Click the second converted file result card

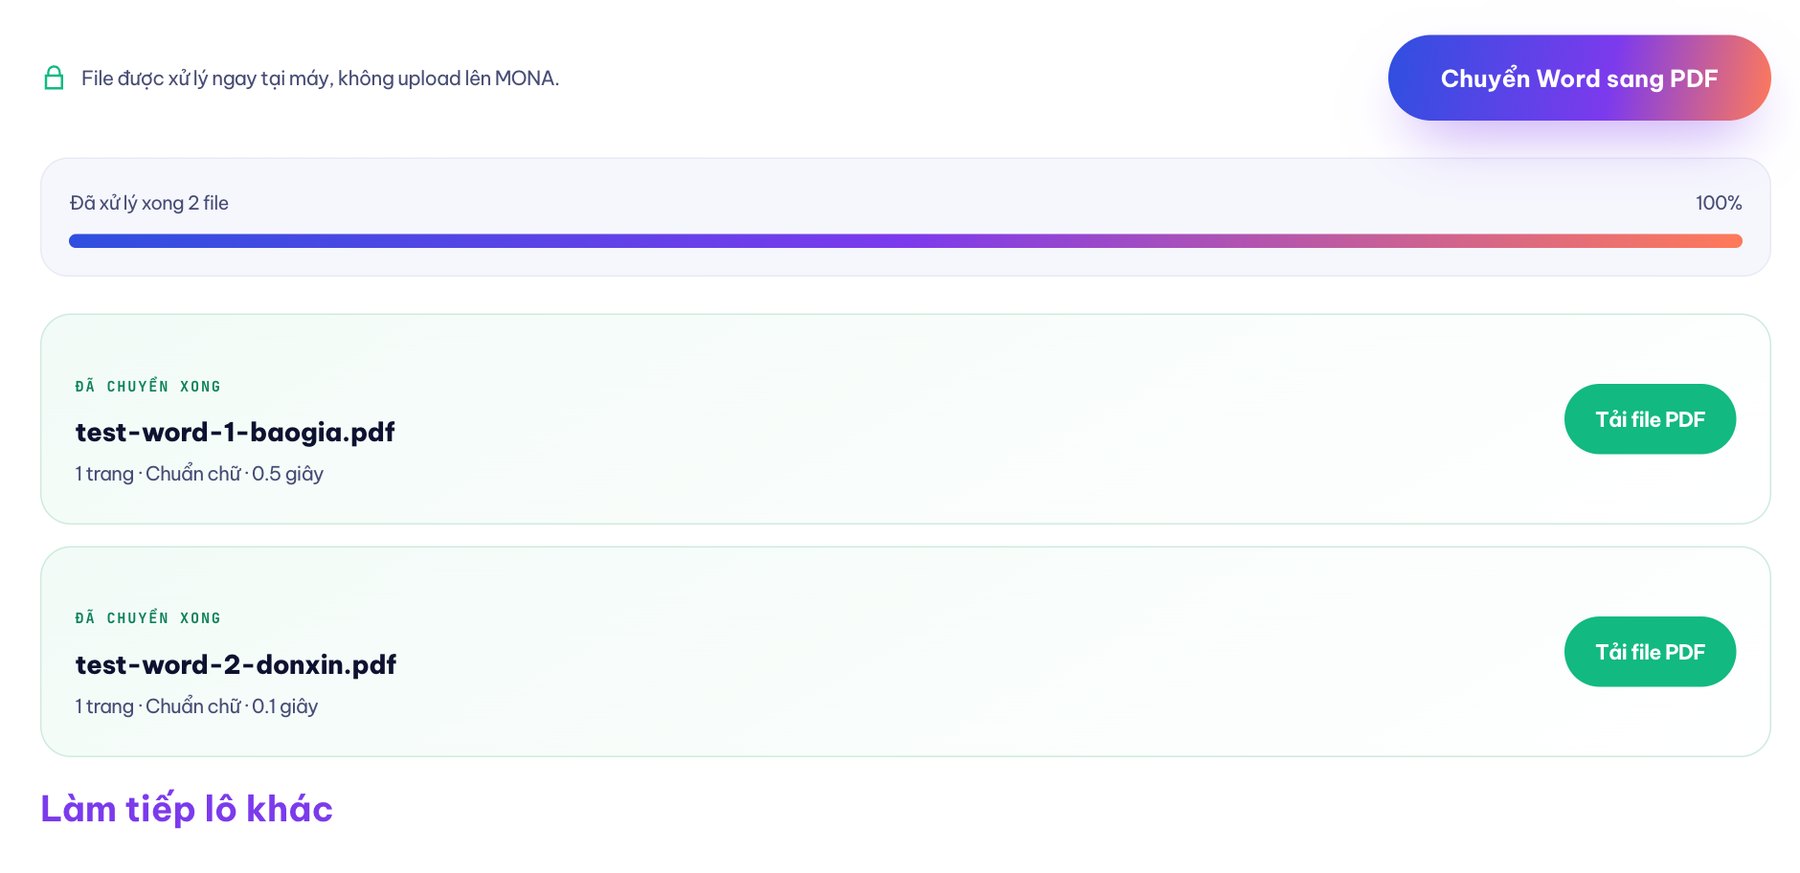pos(905,651)
